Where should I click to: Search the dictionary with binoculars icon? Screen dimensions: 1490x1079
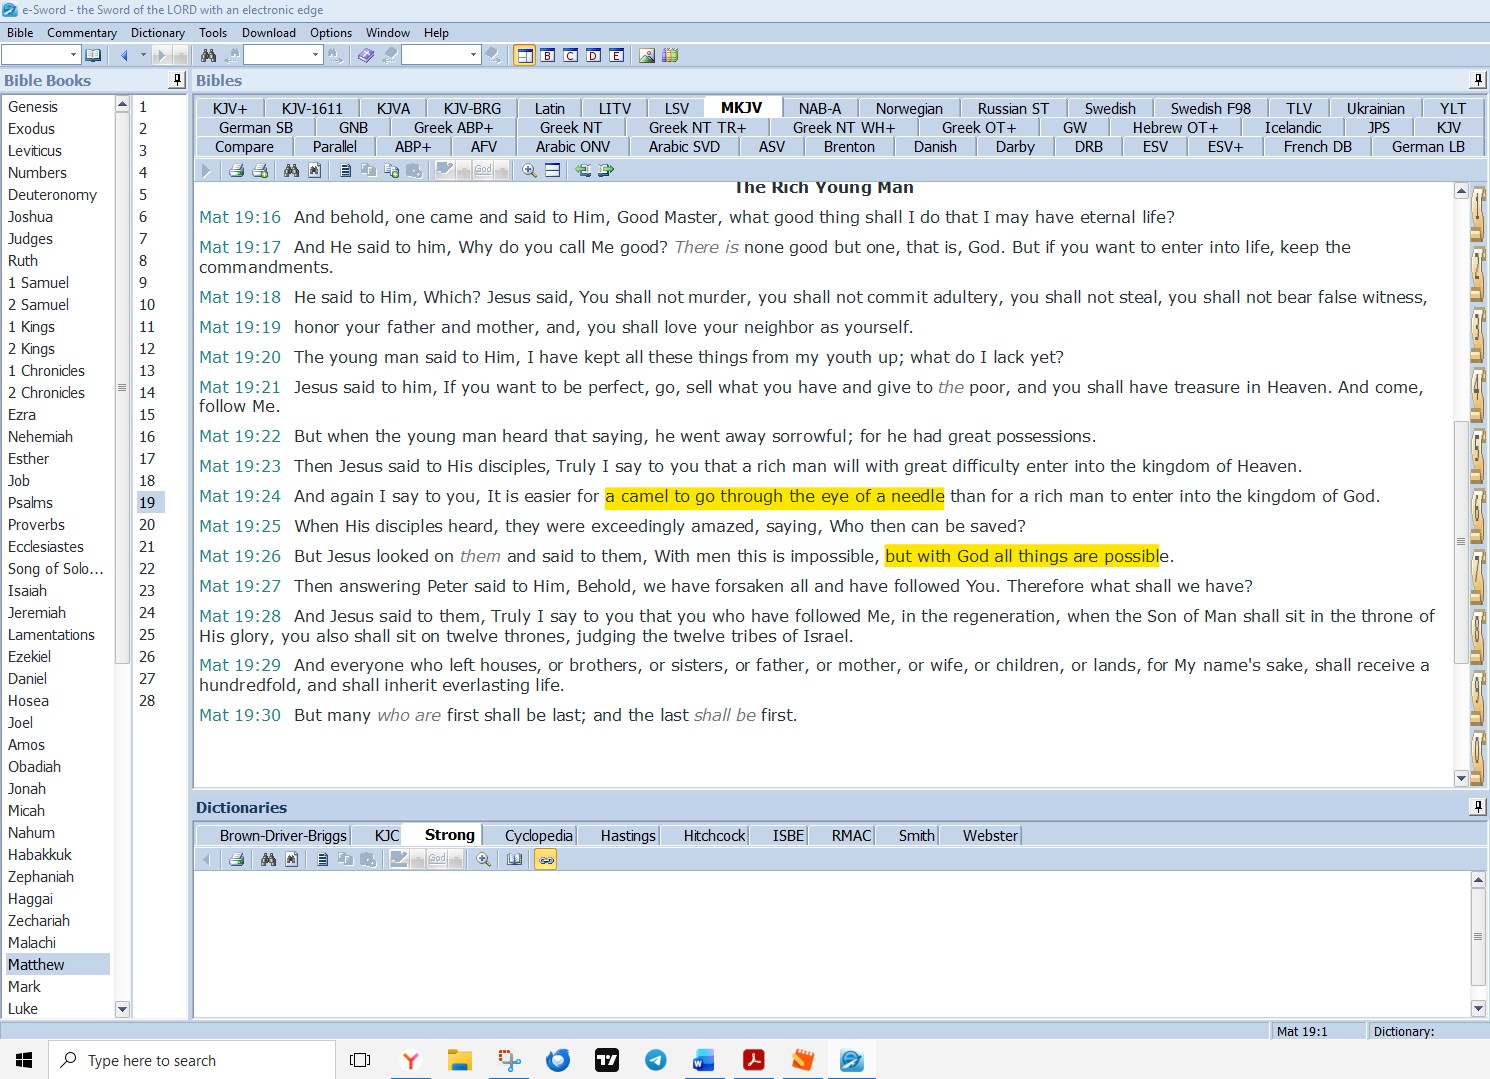point(268,859)
